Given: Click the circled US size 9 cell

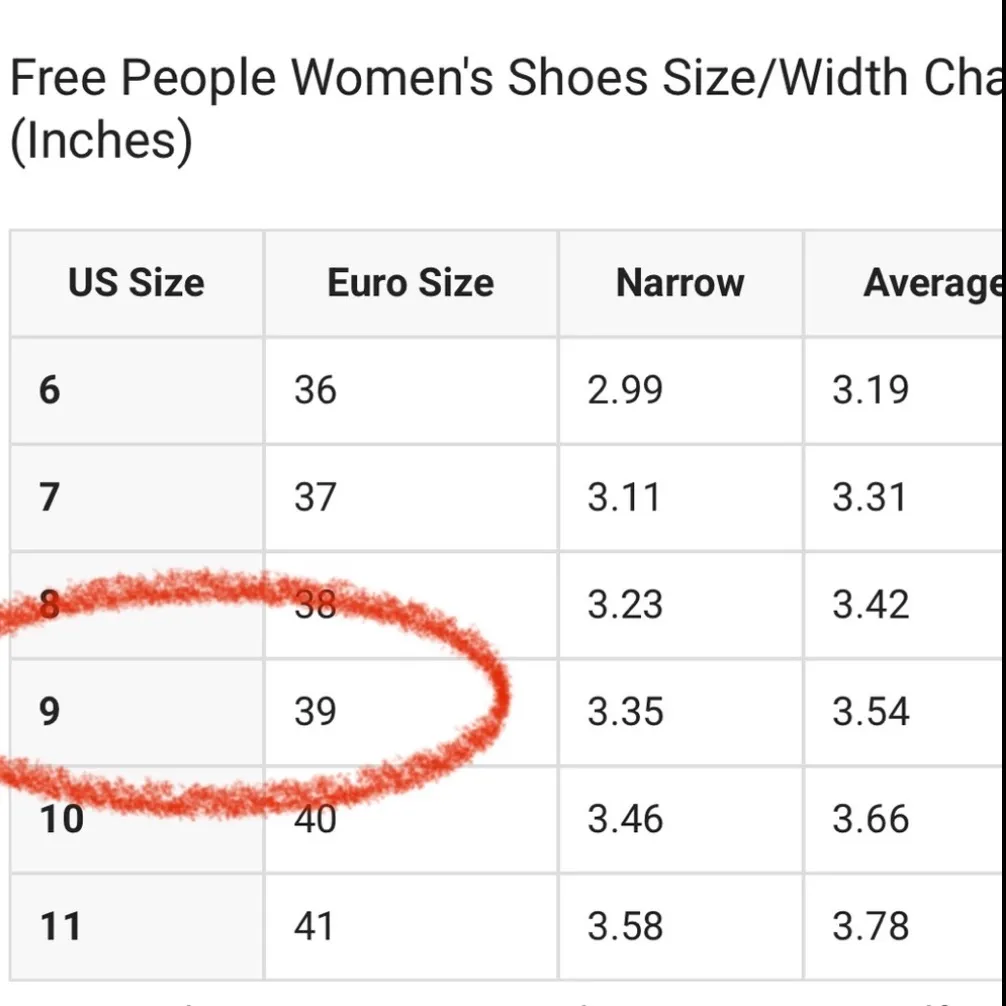Looking at the screenshot, I should [x=50, y=712].
